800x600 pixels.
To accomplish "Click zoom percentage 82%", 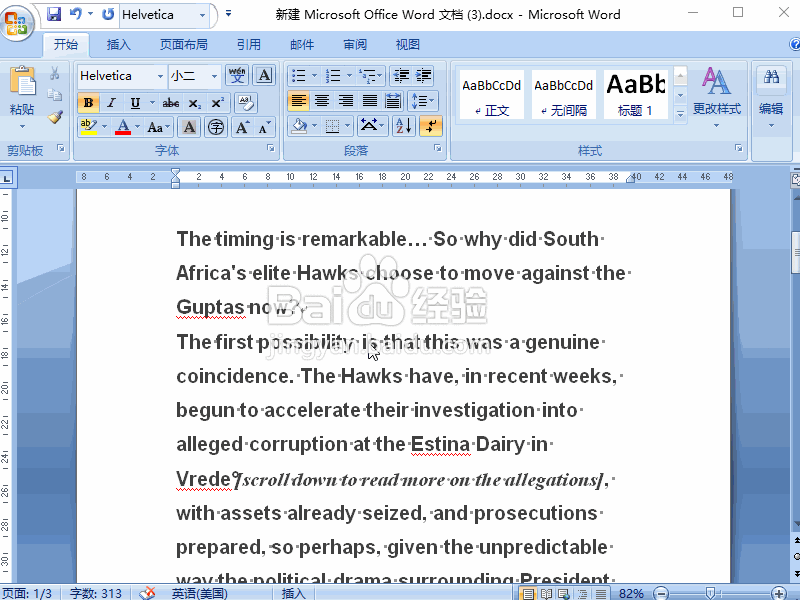I will [631, 593].
